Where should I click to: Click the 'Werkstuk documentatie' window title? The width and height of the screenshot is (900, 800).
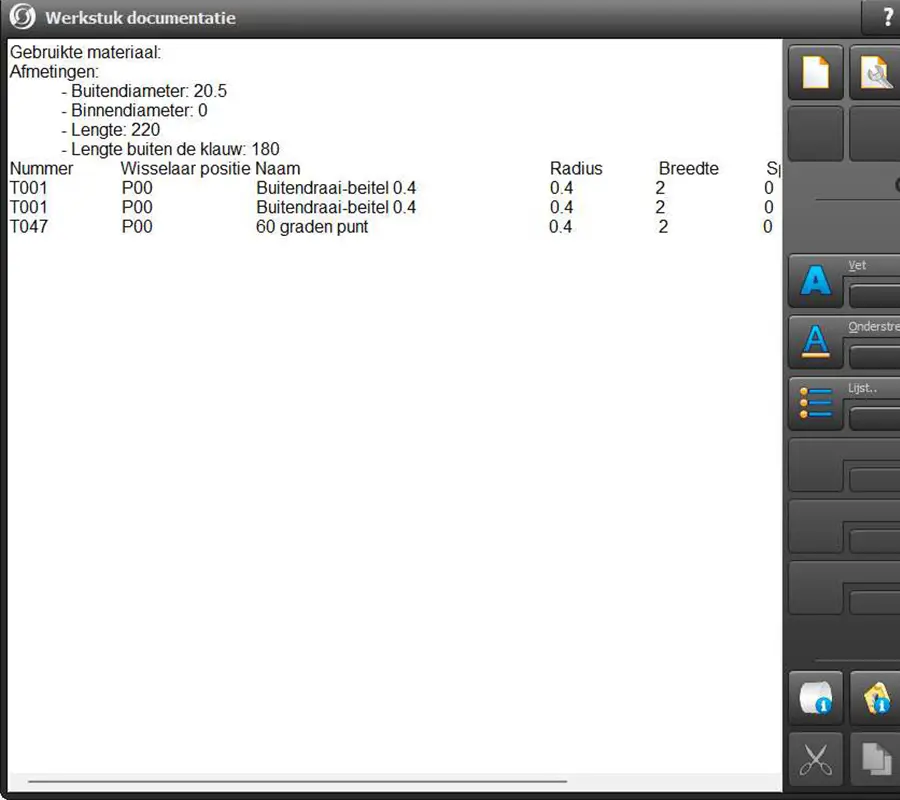tap(141, 18)
